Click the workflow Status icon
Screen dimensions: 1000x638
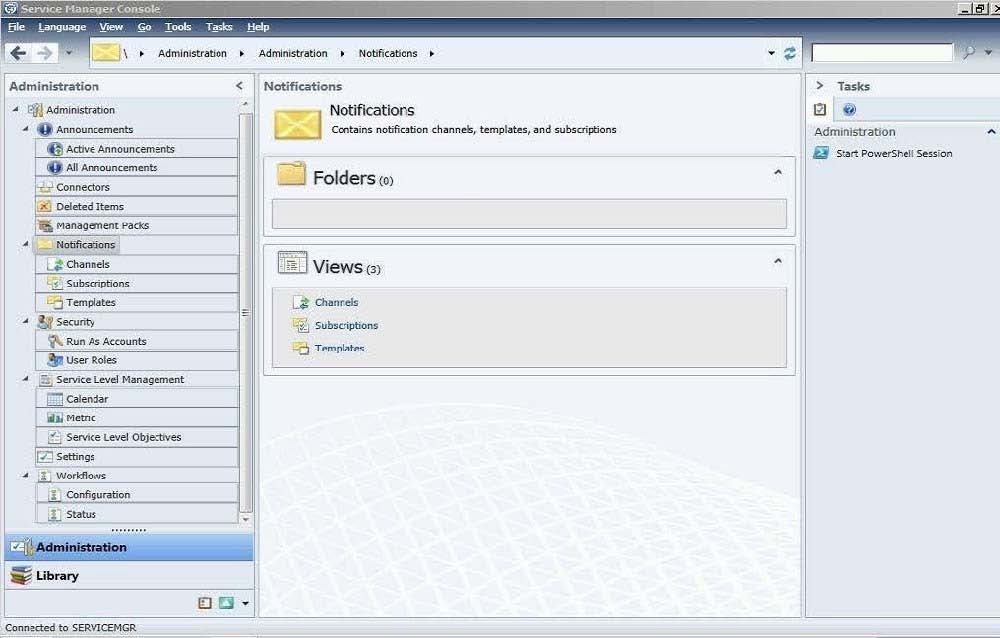click(55, 514)
